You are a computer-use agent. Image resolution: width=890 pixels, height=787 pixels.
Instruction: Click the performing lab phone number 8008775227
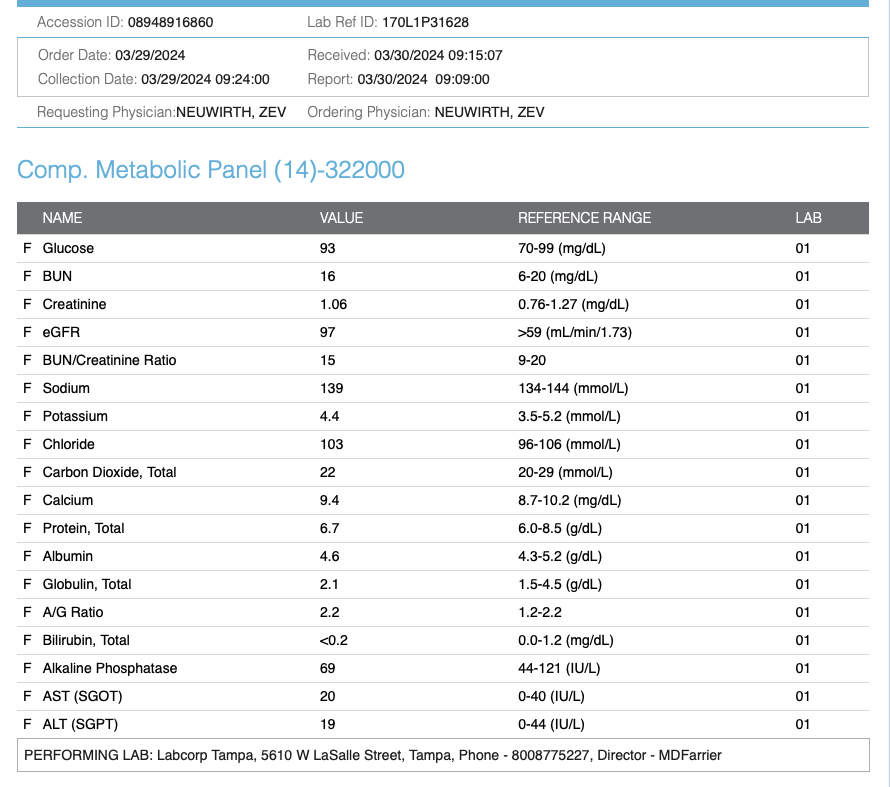click(551, 755)
